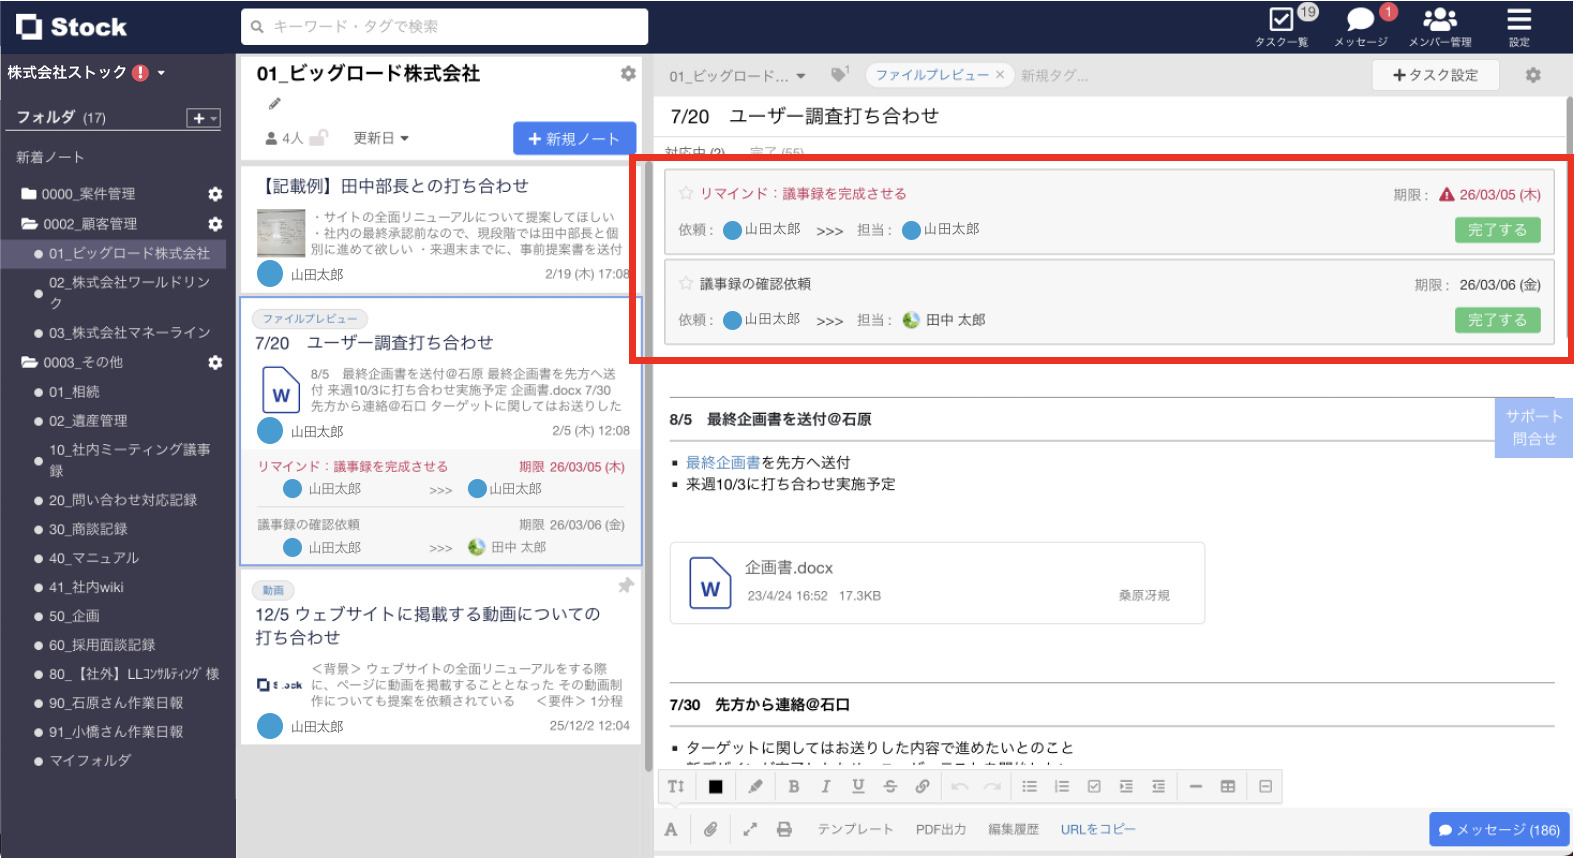The width and height of the screenshot is (1574, 858).
Task: Open the メッセージ (186) button
Action: 1499,830
